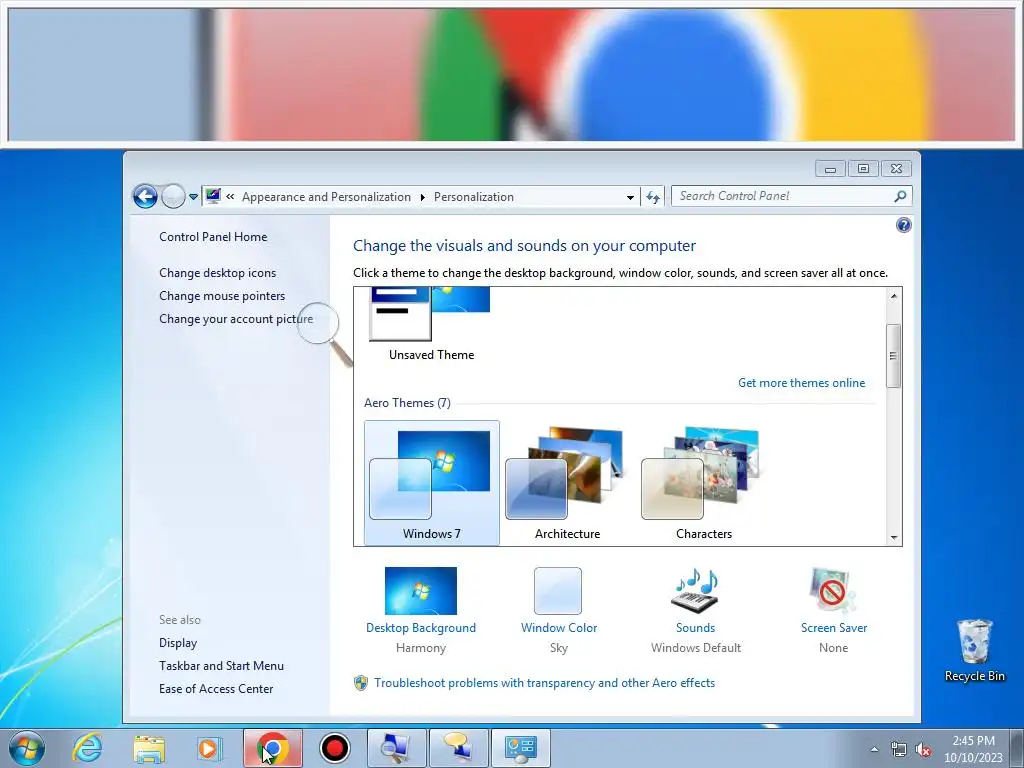Image resolution: width=1024 pixels, height=768 pixels.
Task: Click the search magnifier icon
Action: (900, 196)
